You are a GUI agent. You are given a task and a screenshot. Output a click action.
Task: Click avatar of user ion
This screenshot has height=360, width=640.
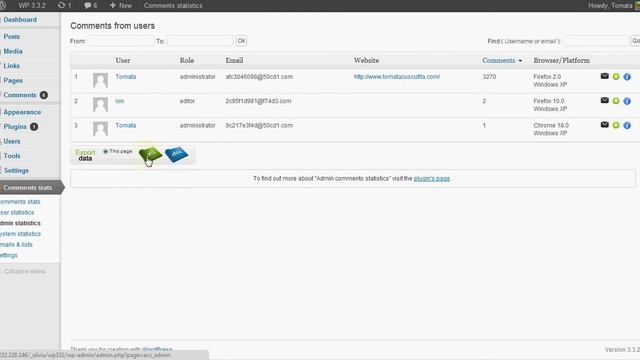tap(100, 104)
